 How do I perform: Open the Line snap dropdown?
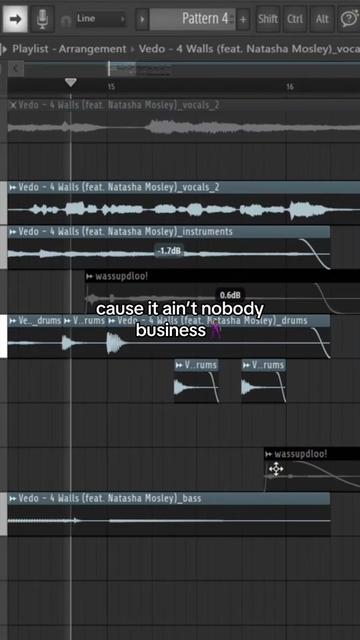point(100,19)
